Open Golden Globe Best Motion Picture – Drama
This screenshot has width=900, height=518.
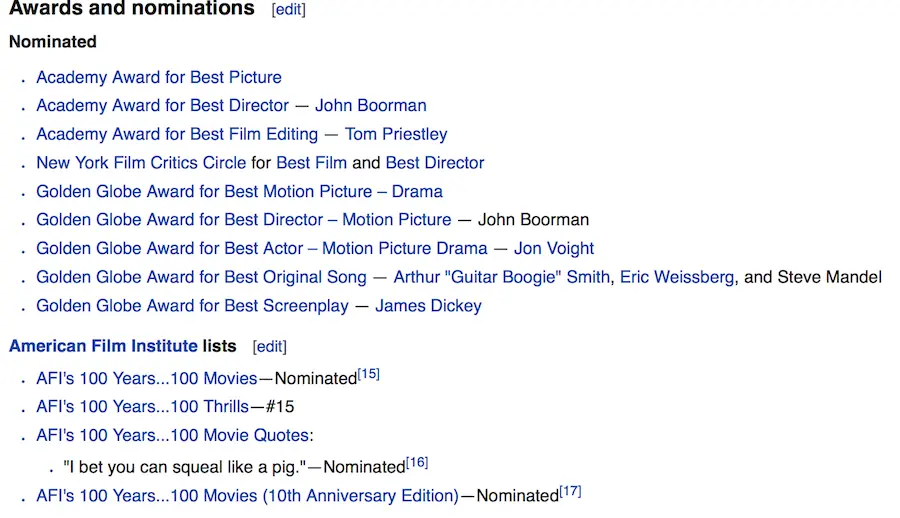(239, 191)
